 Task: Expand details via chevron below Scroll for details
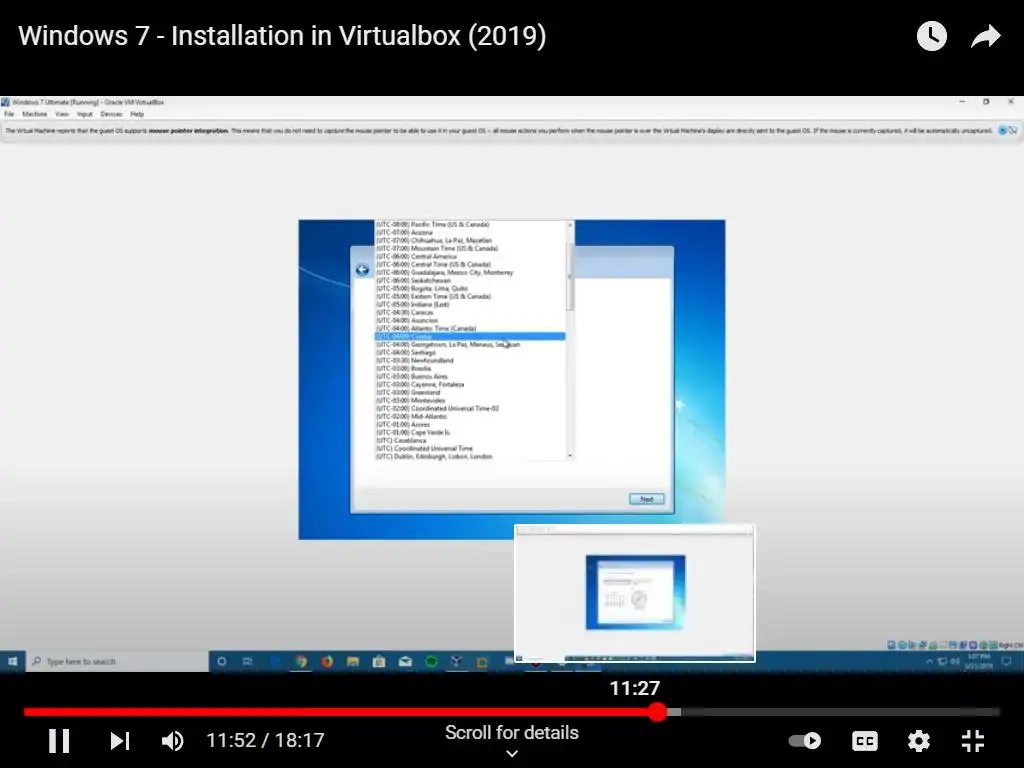(x=512, y=754)
